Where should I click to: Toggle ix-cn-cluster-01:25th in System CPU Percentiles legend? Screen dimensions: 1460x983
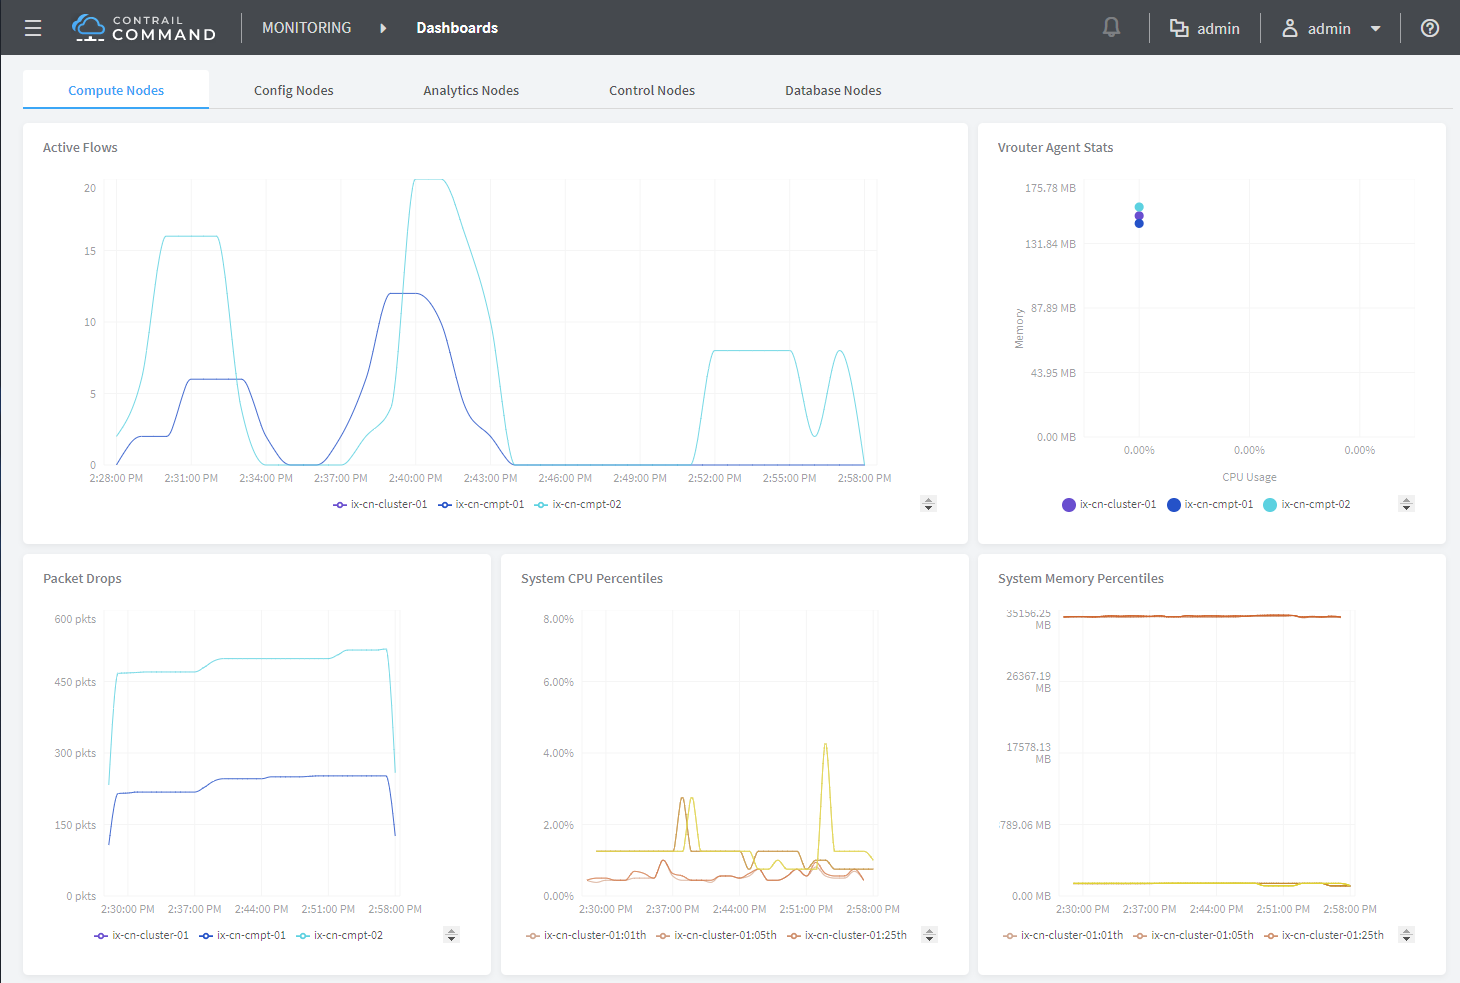pyautogui.click(x=847, y=935)
